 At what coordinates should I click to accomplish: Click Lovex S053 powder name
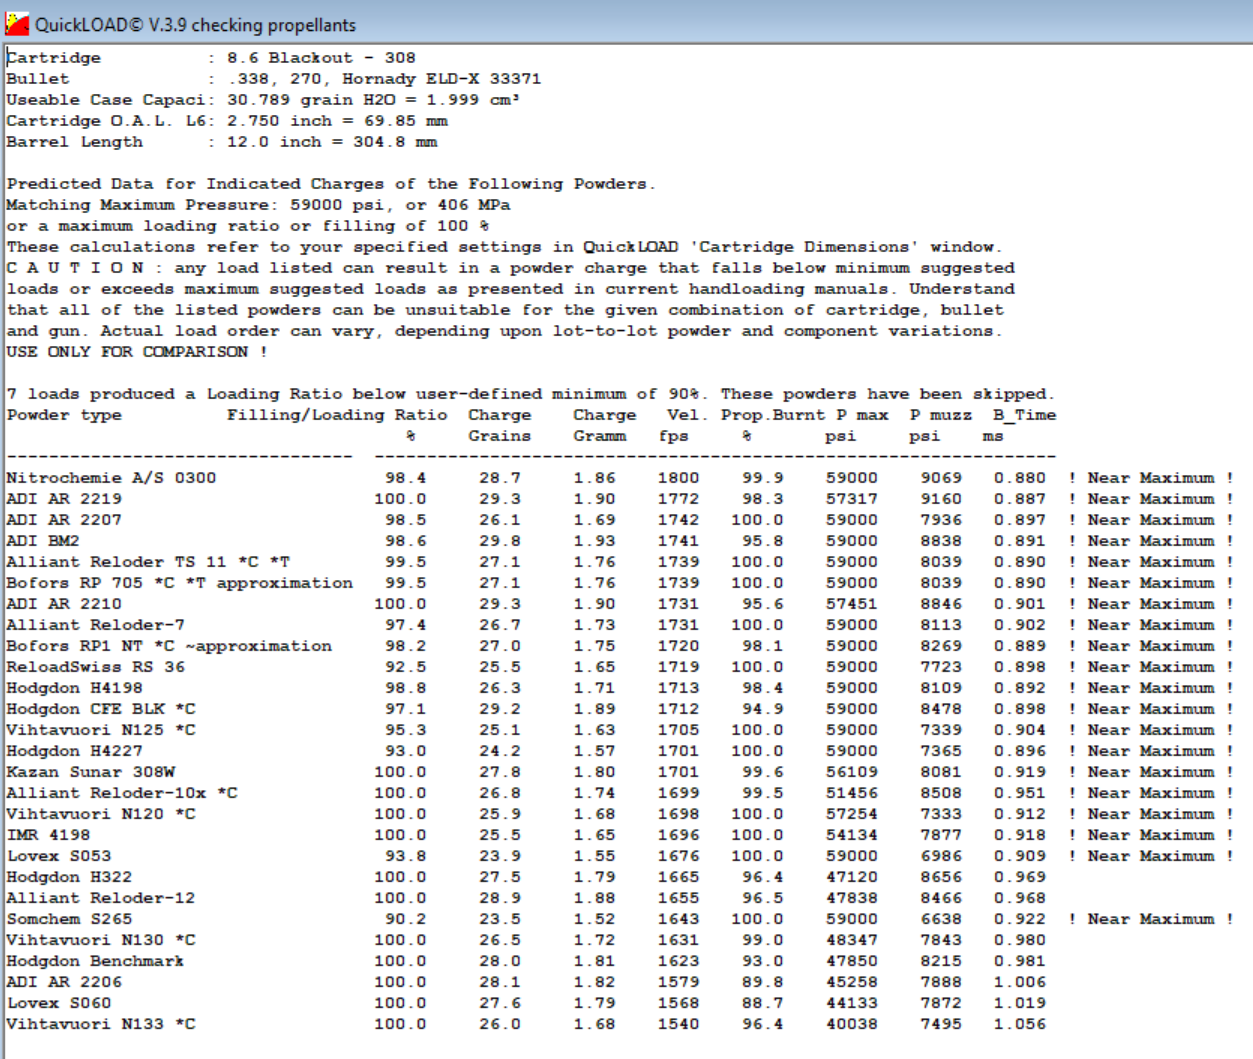pos(59,856)
